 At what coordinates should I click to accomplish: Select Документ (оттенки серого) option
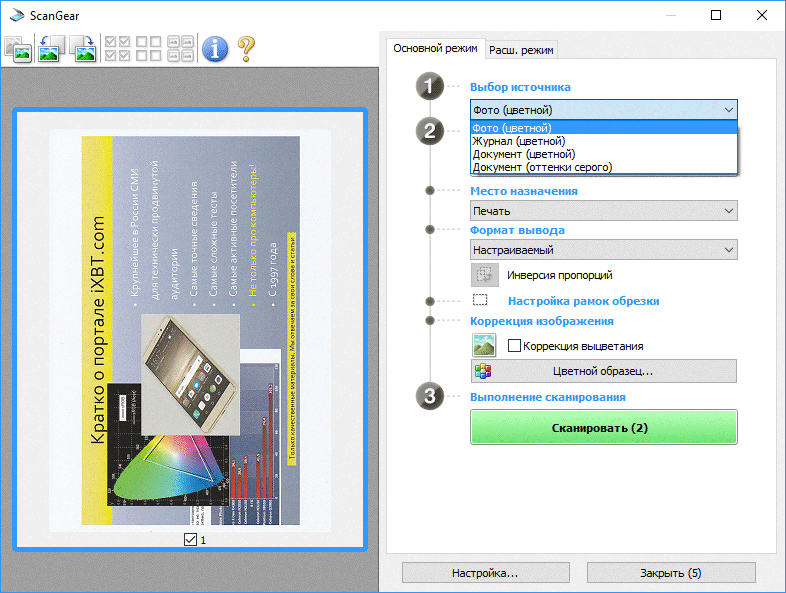[604, 167]
